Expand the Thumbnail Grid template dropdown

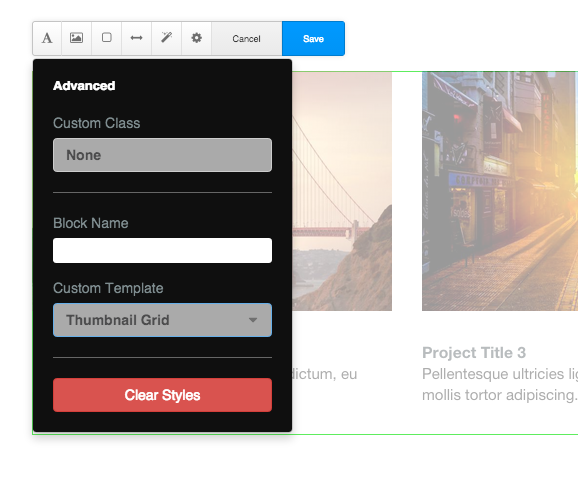pos(163,320)
